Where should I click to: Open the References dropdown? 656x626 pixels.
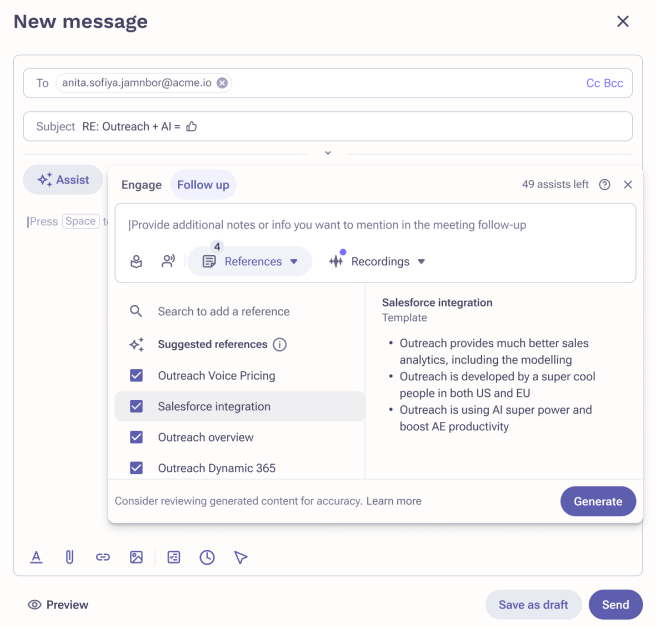(250, 261)
